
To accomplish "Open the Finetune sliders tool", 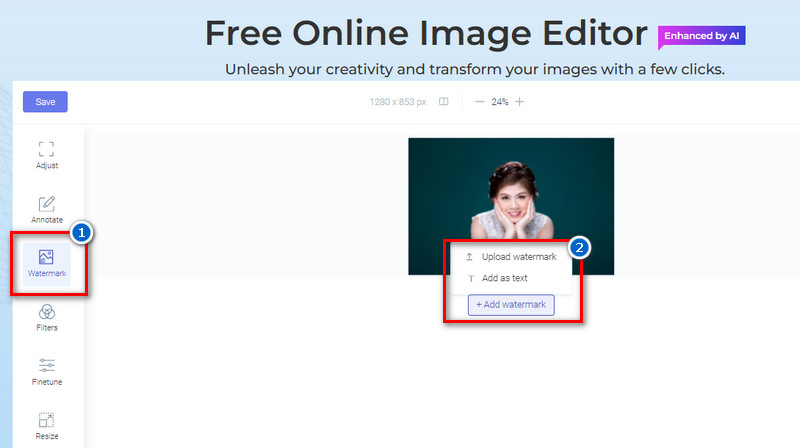I will 46,372.
